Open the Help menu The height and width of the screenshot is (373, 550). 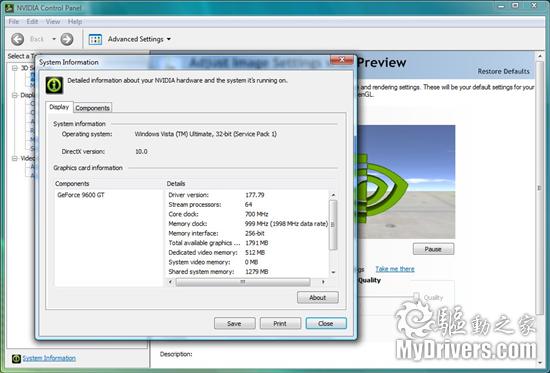pos(75,22)
